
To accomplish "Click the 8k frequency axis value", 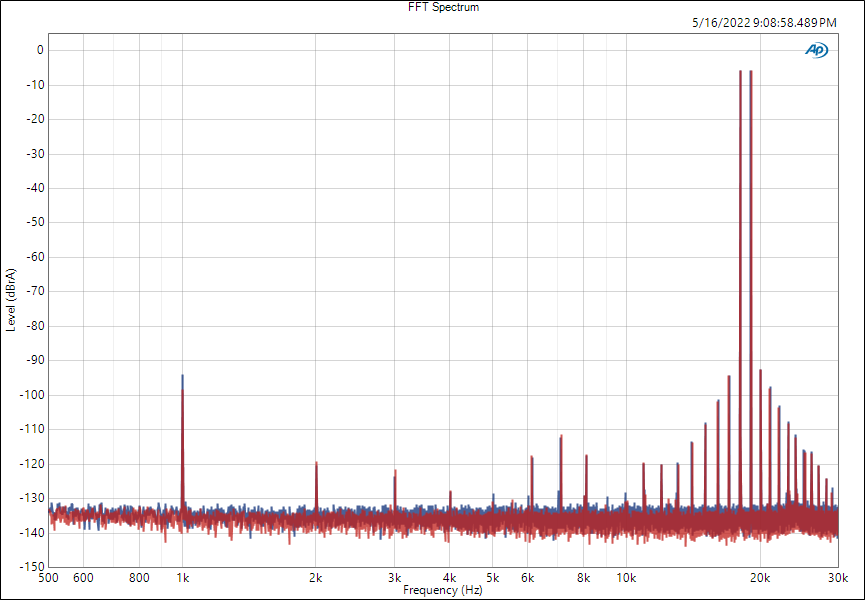I will 584,578.
